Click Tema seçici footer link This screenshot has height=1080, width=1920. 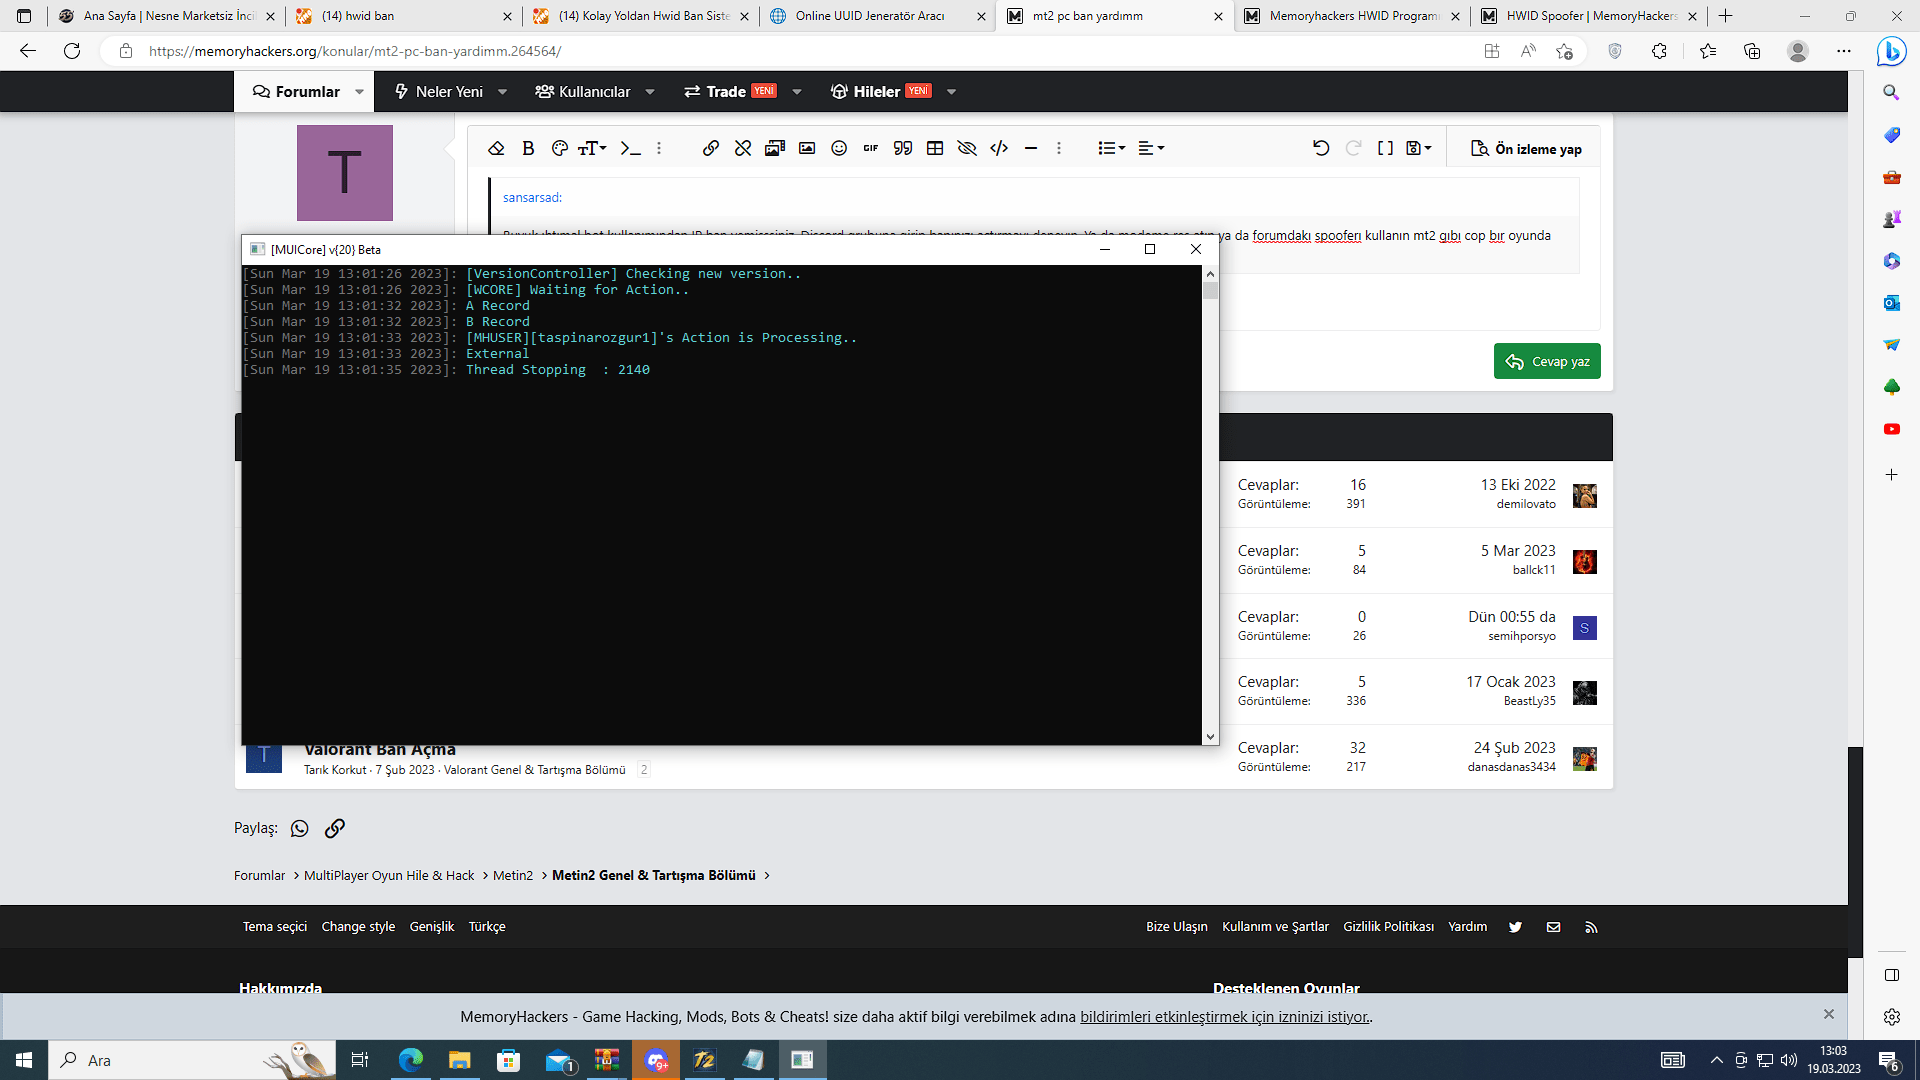[x=275, y=927]
